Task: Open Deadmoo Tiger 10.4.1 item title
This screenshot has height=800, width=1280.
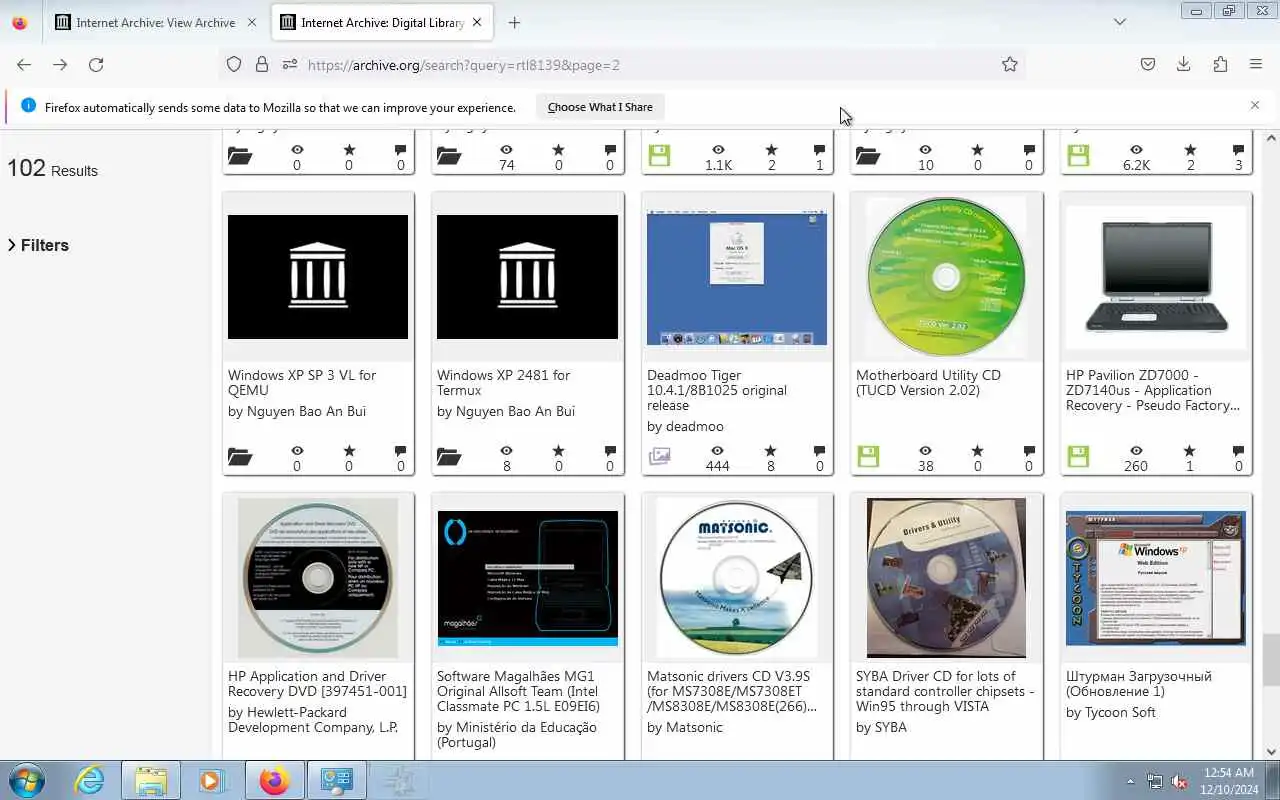Action: [x=717, y=390]
